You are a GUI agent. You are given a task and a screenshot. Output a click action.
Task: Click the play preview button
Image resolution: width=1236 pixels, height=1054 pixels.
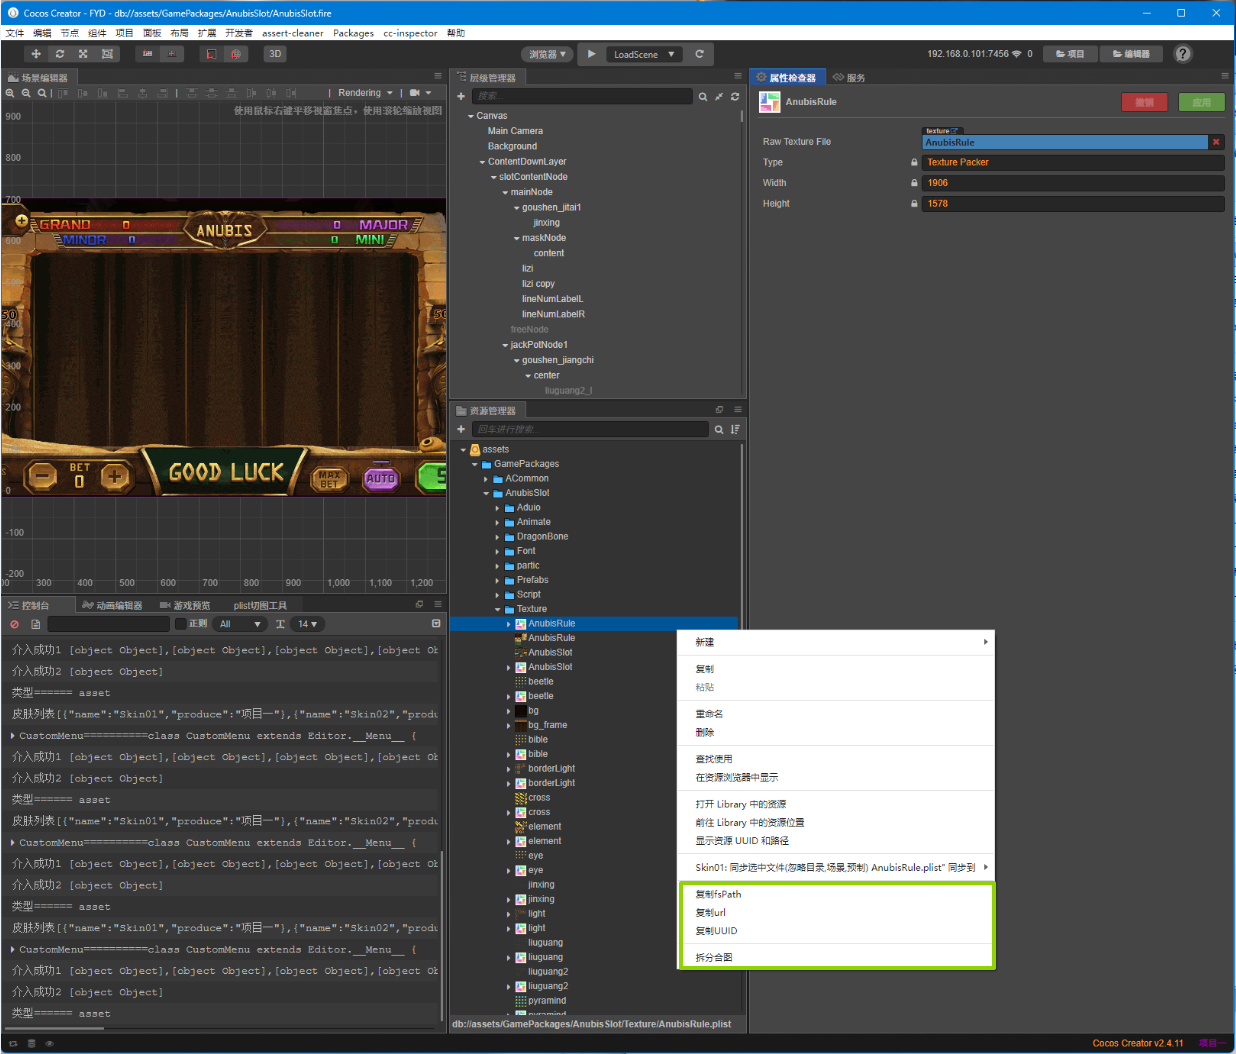(592, 54)
